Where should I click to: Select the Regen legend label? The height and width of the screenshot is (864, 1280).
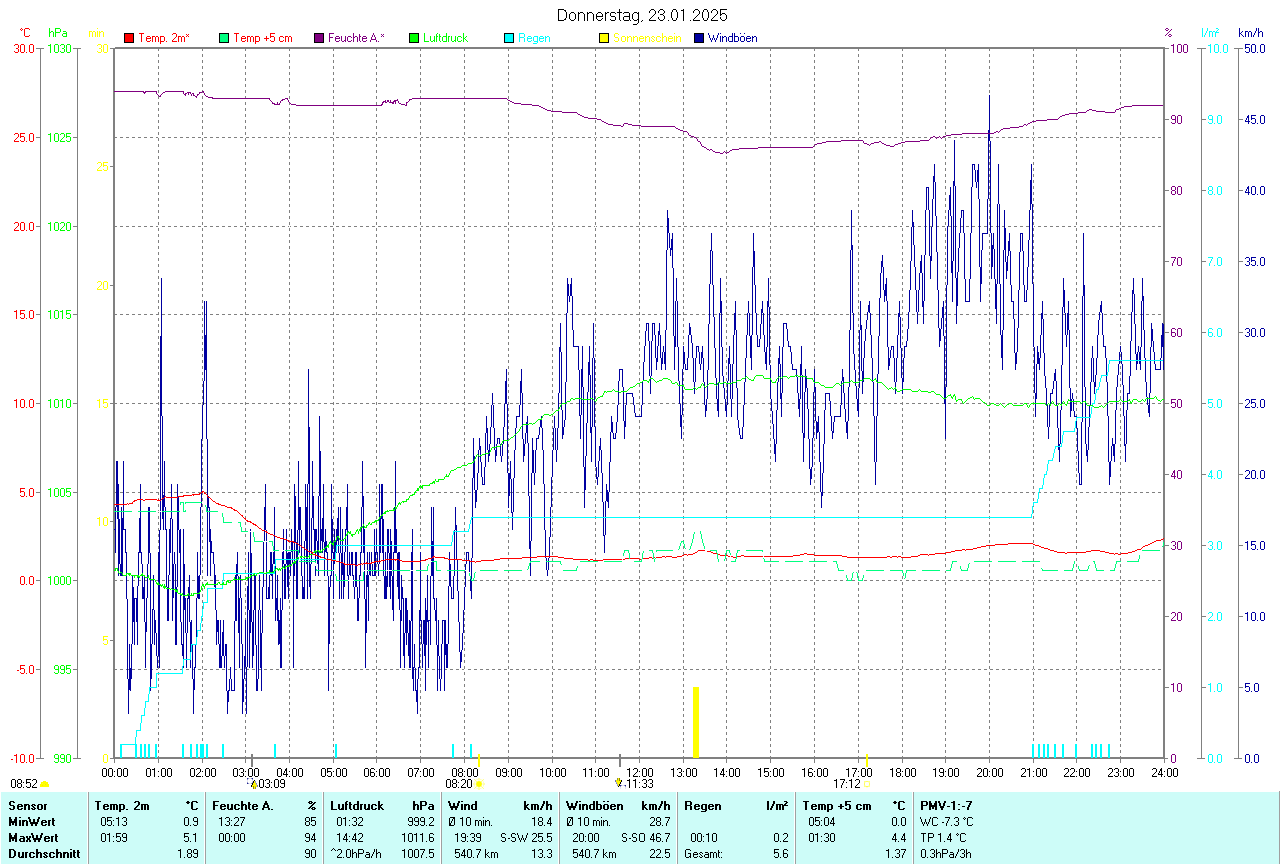click(534, 38)
